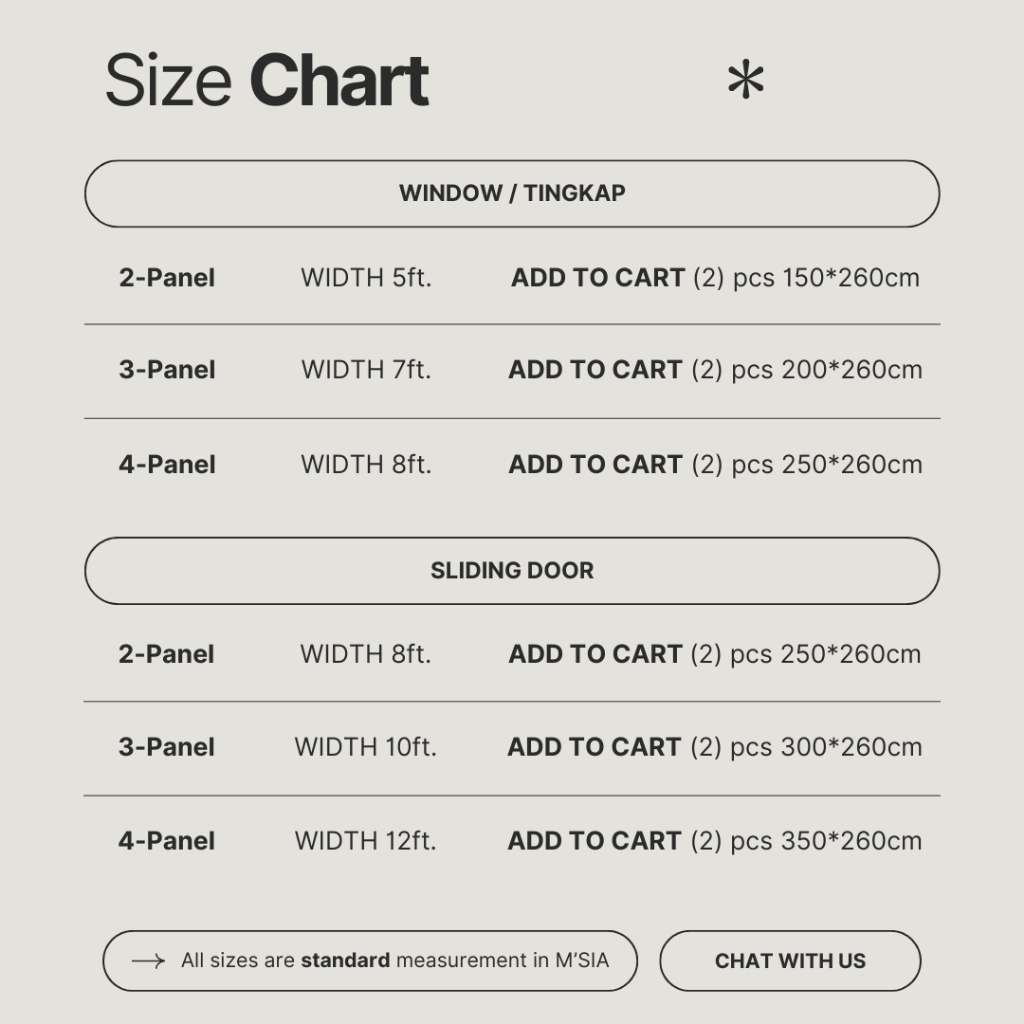Click WIDTH 10ft. text
Viewport: 1024px width, 1024px height.
point(366,747)
